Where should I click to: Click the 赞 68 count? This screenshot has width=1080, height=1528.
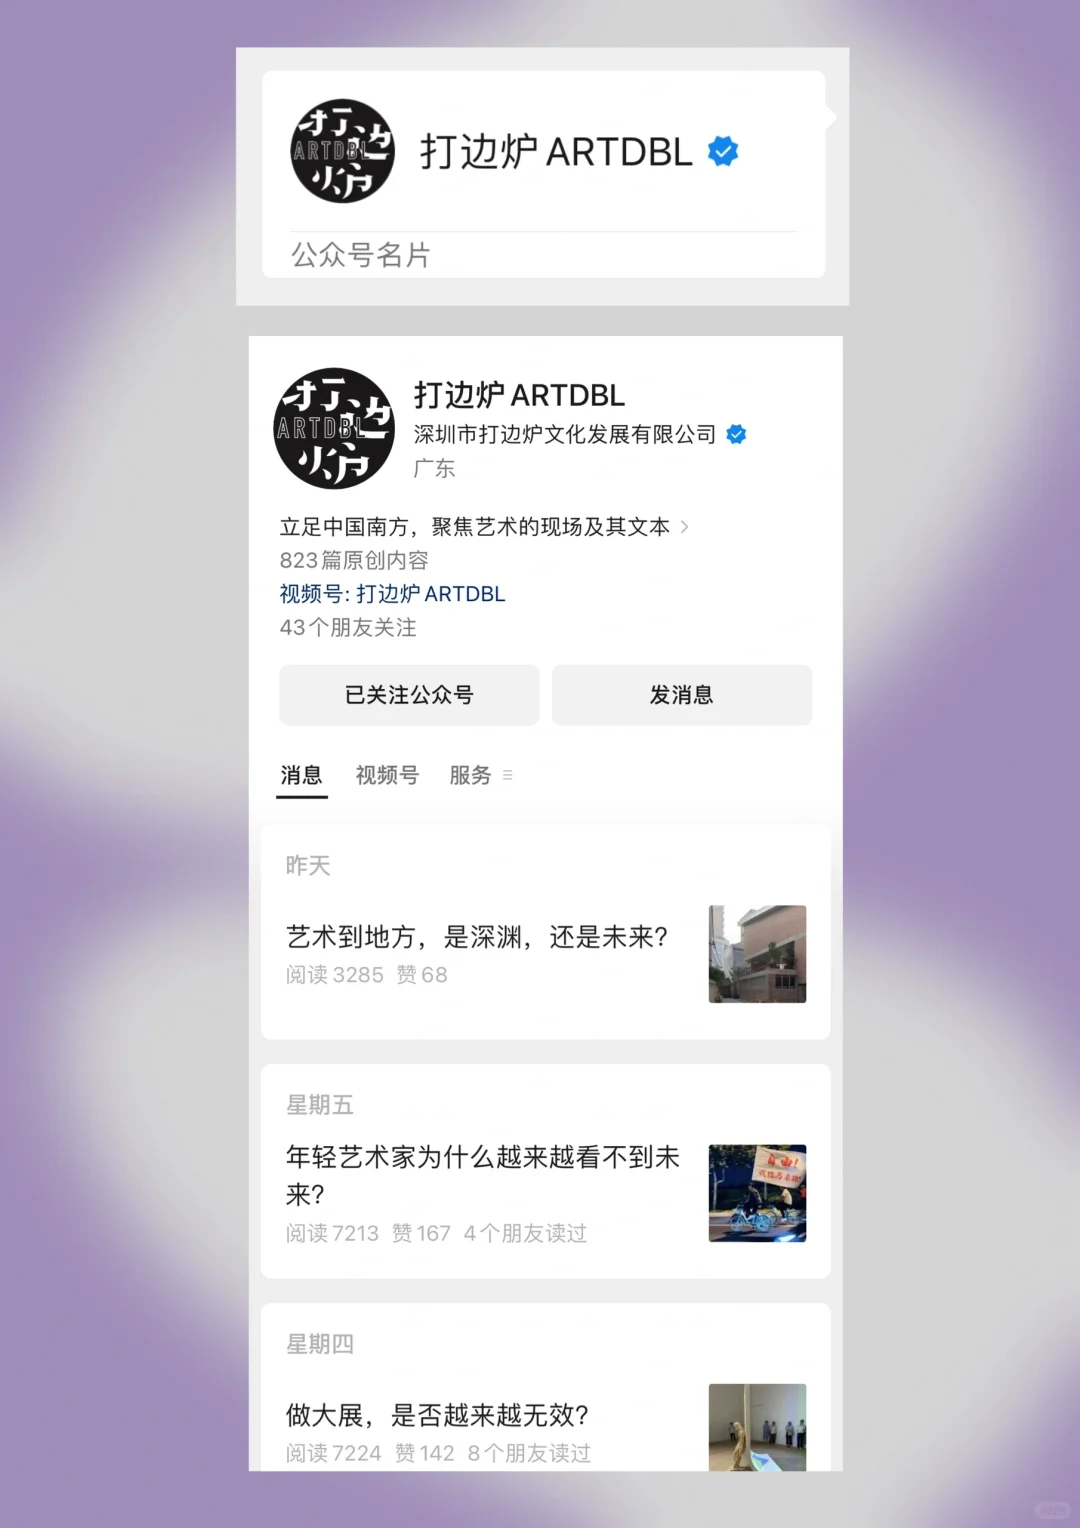(x=422, y=975)
